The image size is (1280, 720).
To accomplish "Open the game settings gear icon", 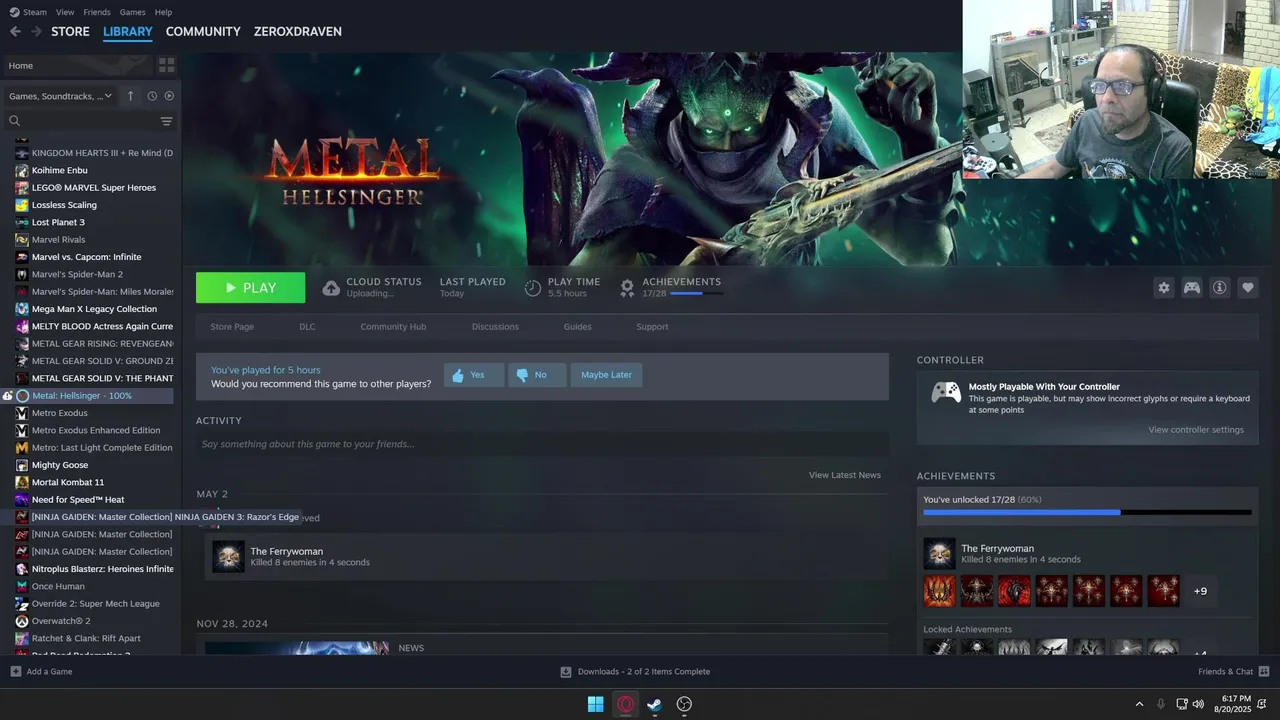I will pos(1163,287).
